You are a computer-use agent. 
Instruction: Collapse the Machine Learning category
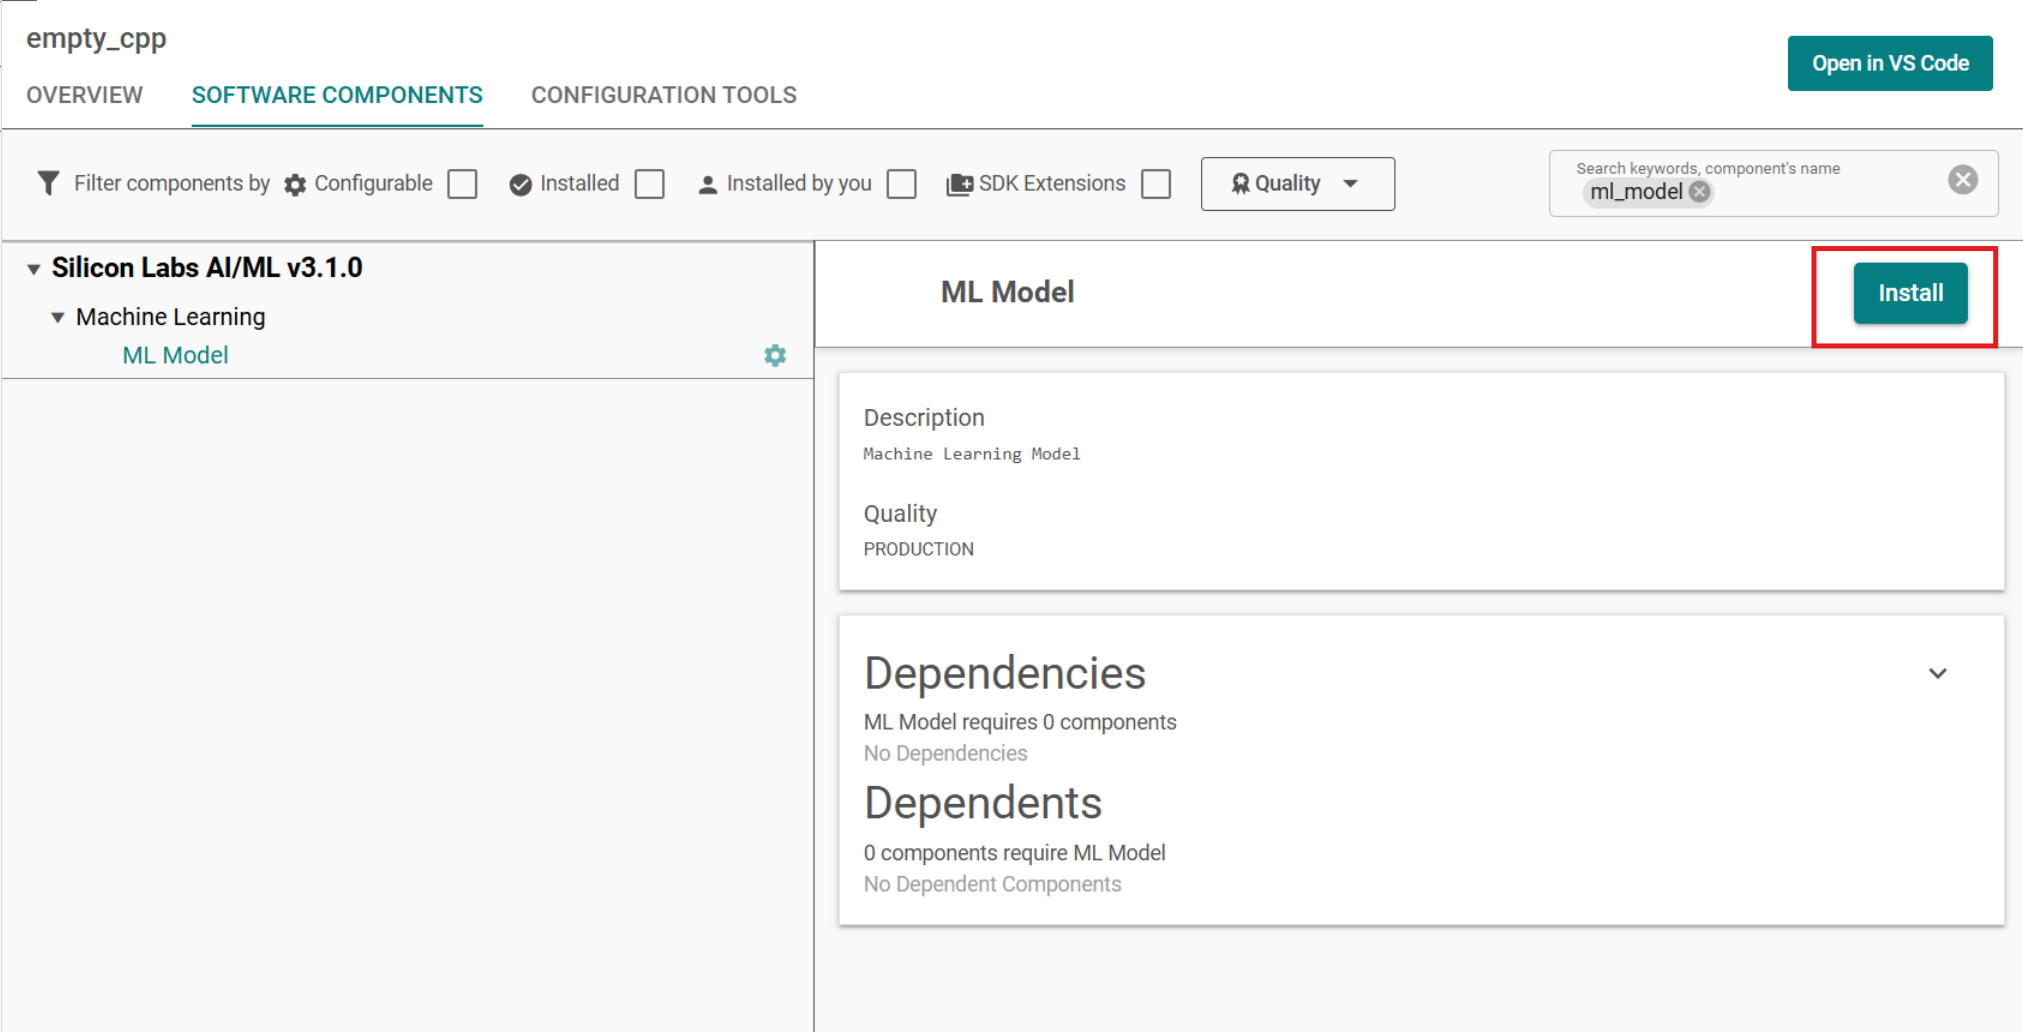point(58,318)
